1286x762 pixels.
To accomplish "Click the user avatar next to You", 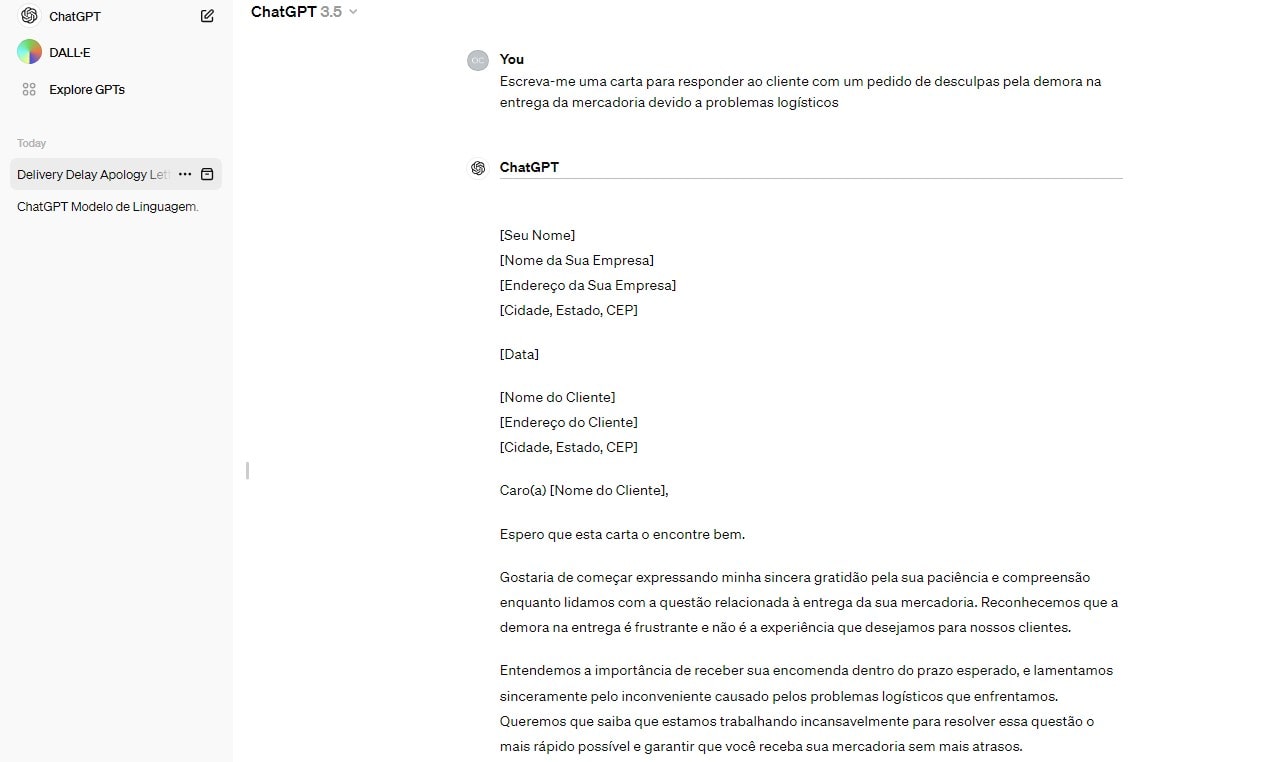I will pyautogui.click(x=478, y=60).
